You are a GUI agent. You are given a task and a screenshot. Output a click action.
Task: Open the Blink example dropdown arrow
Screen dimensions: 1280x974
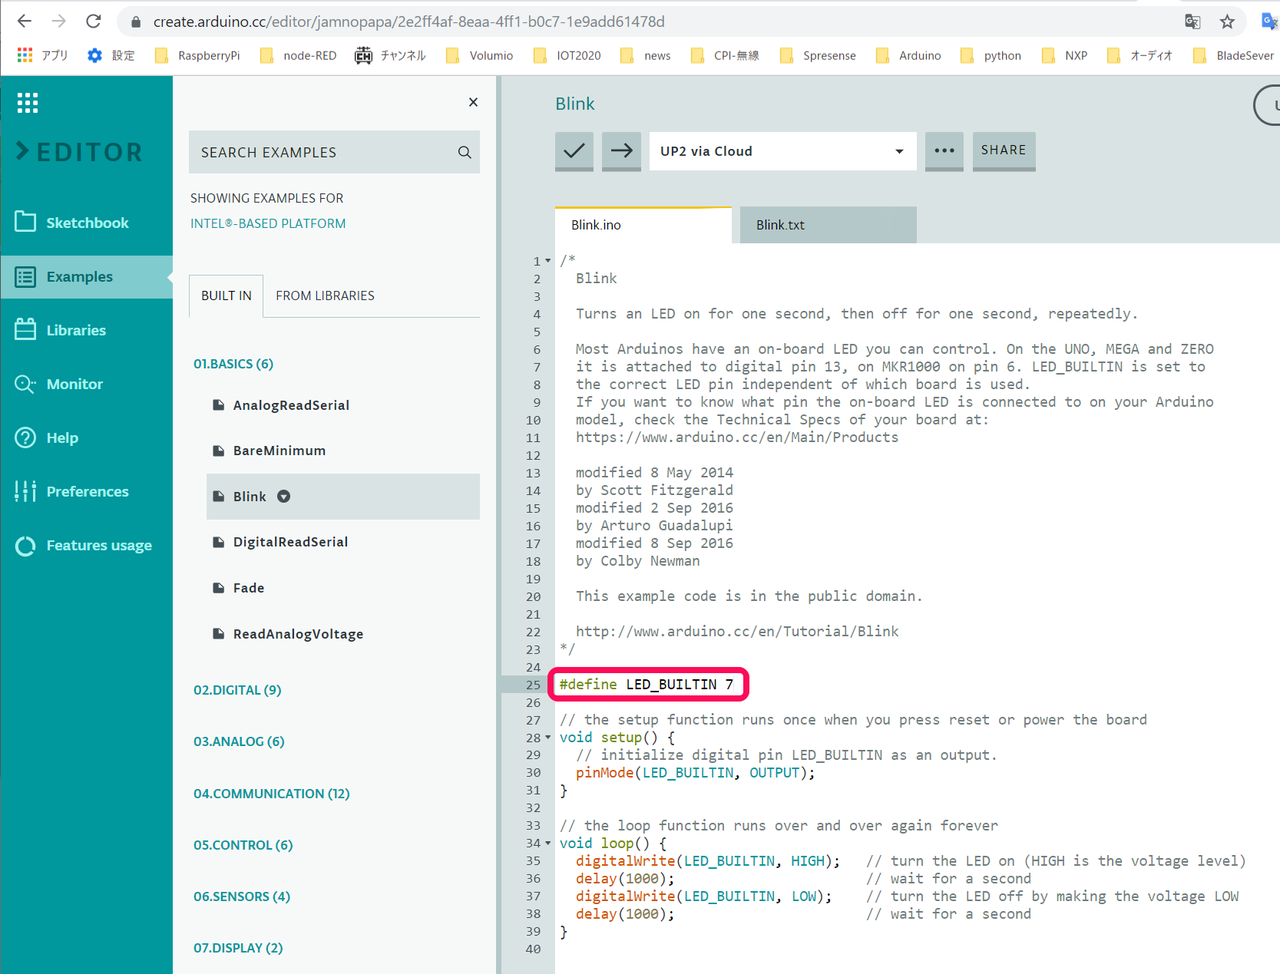click(284, 497)
